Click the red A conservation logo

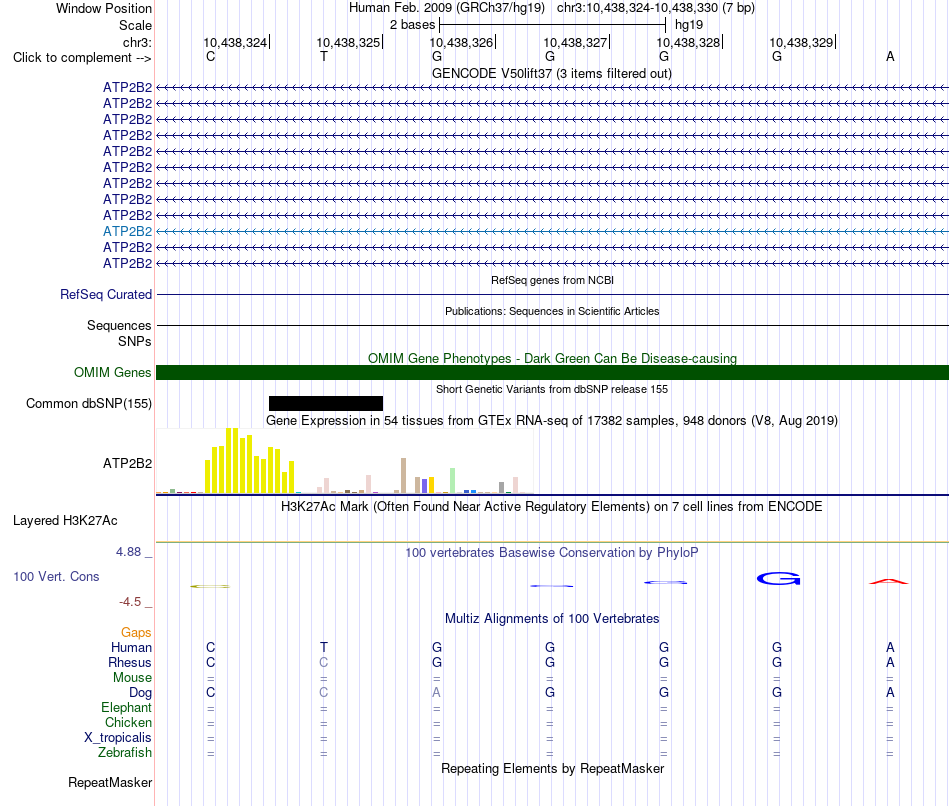pos(889,582)
